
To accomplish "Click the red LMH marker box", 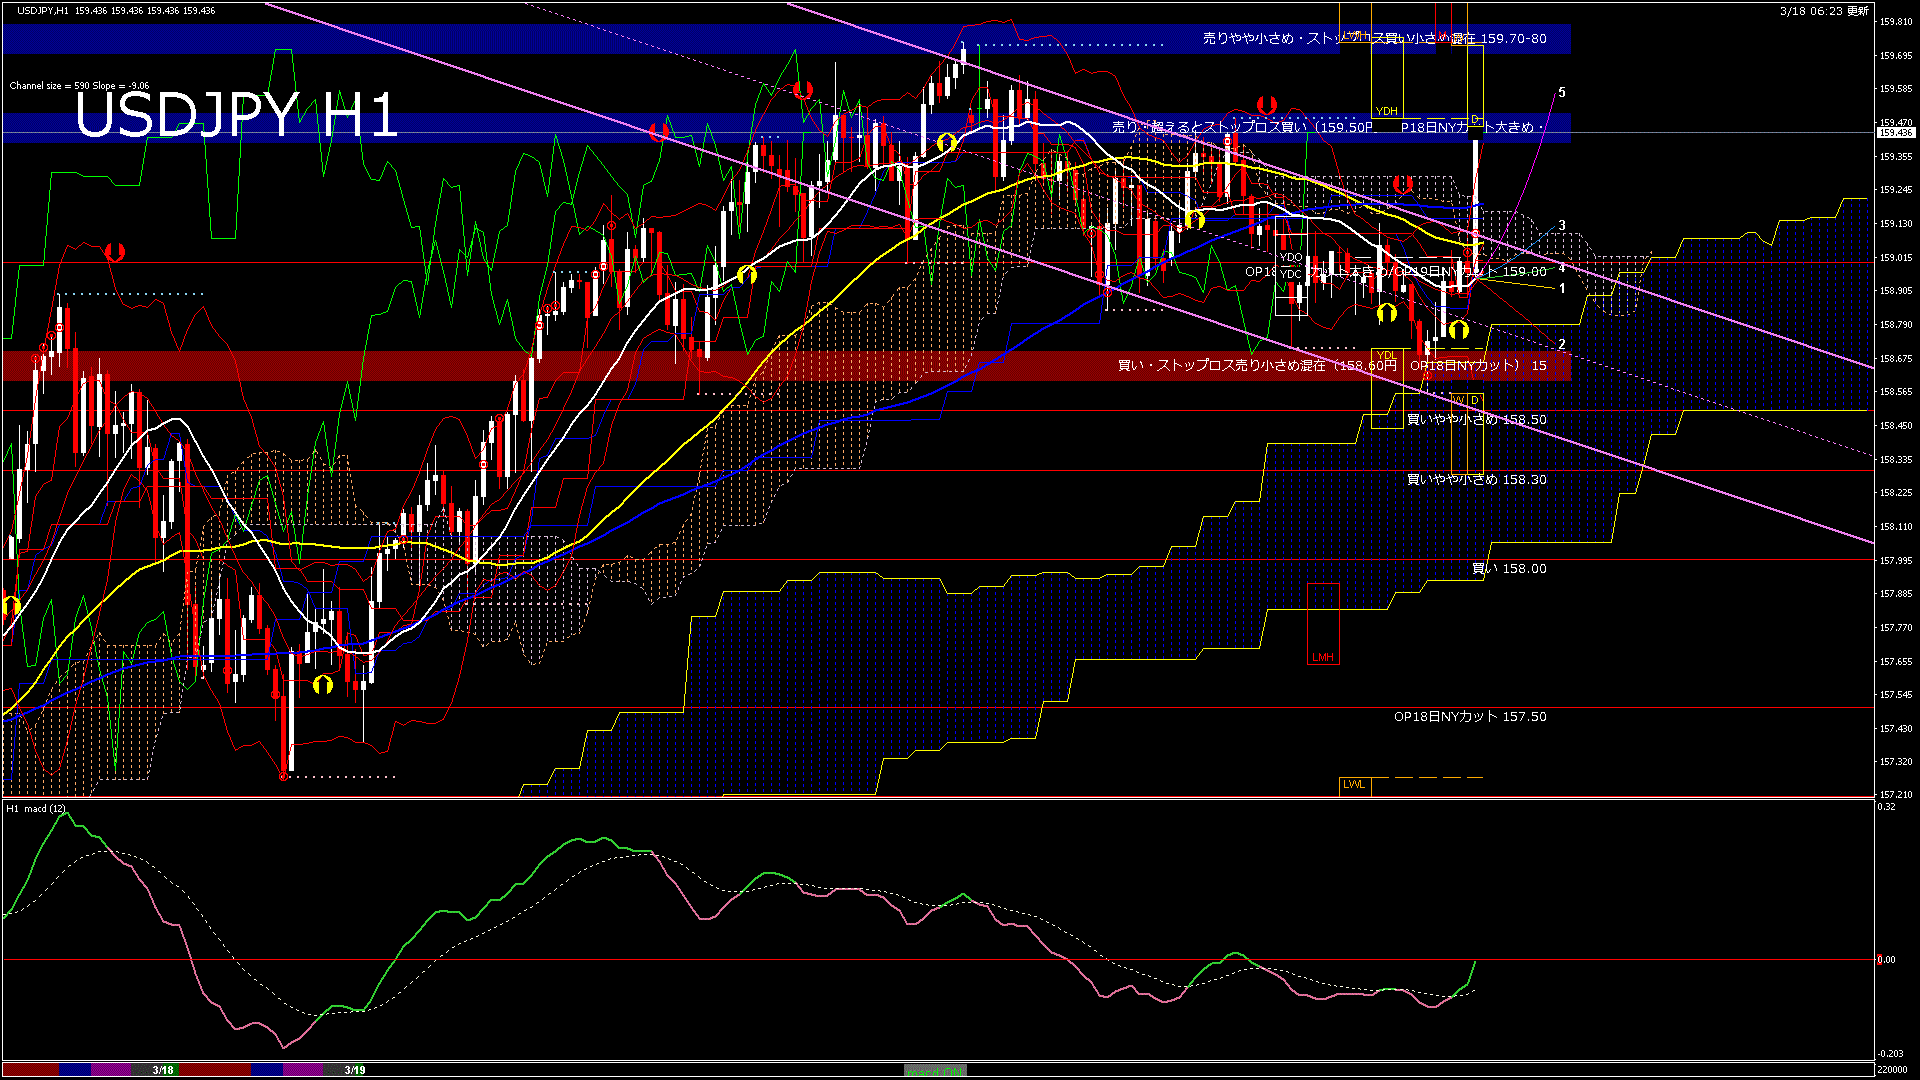I will point(1322,657).
